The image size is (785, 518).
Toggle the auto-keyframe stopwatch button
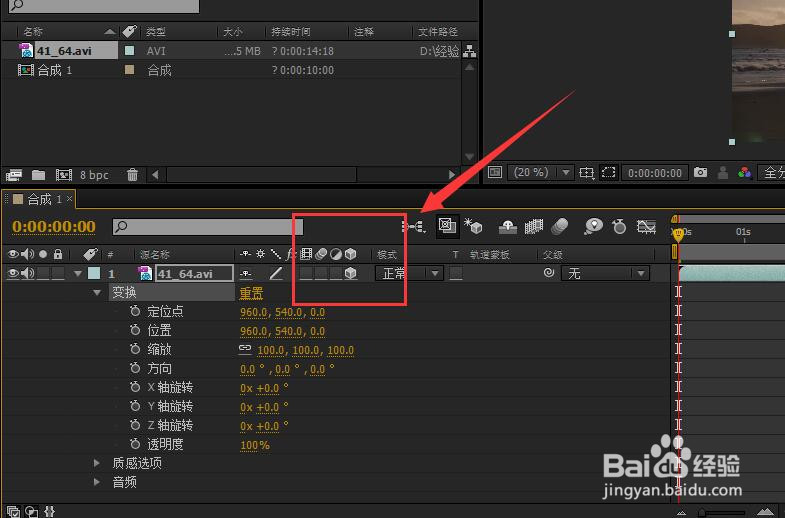[x=619, y=227]
